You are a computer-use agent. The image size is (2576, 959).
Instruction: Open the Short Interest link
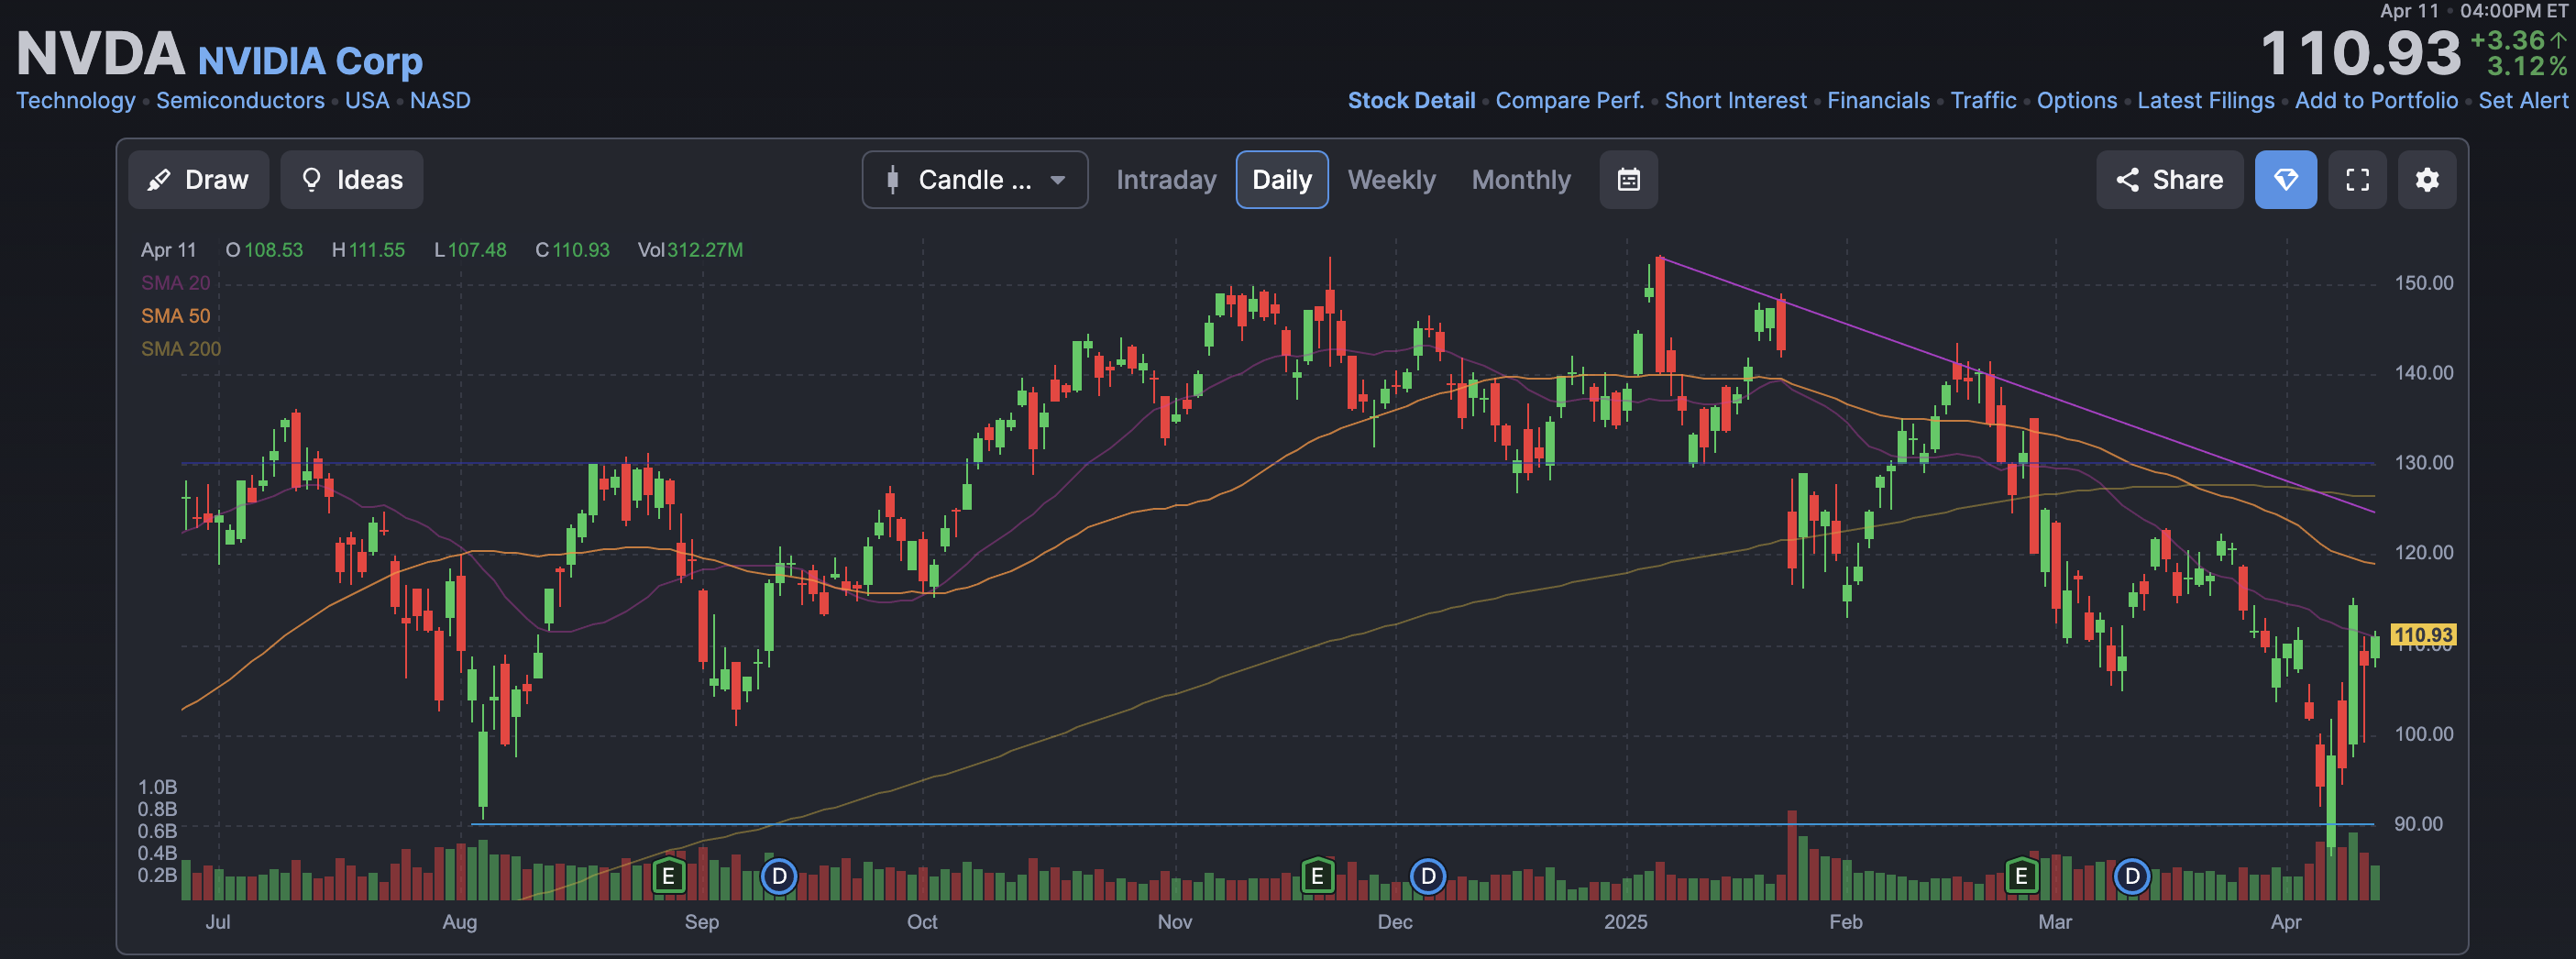(1735, 100)
